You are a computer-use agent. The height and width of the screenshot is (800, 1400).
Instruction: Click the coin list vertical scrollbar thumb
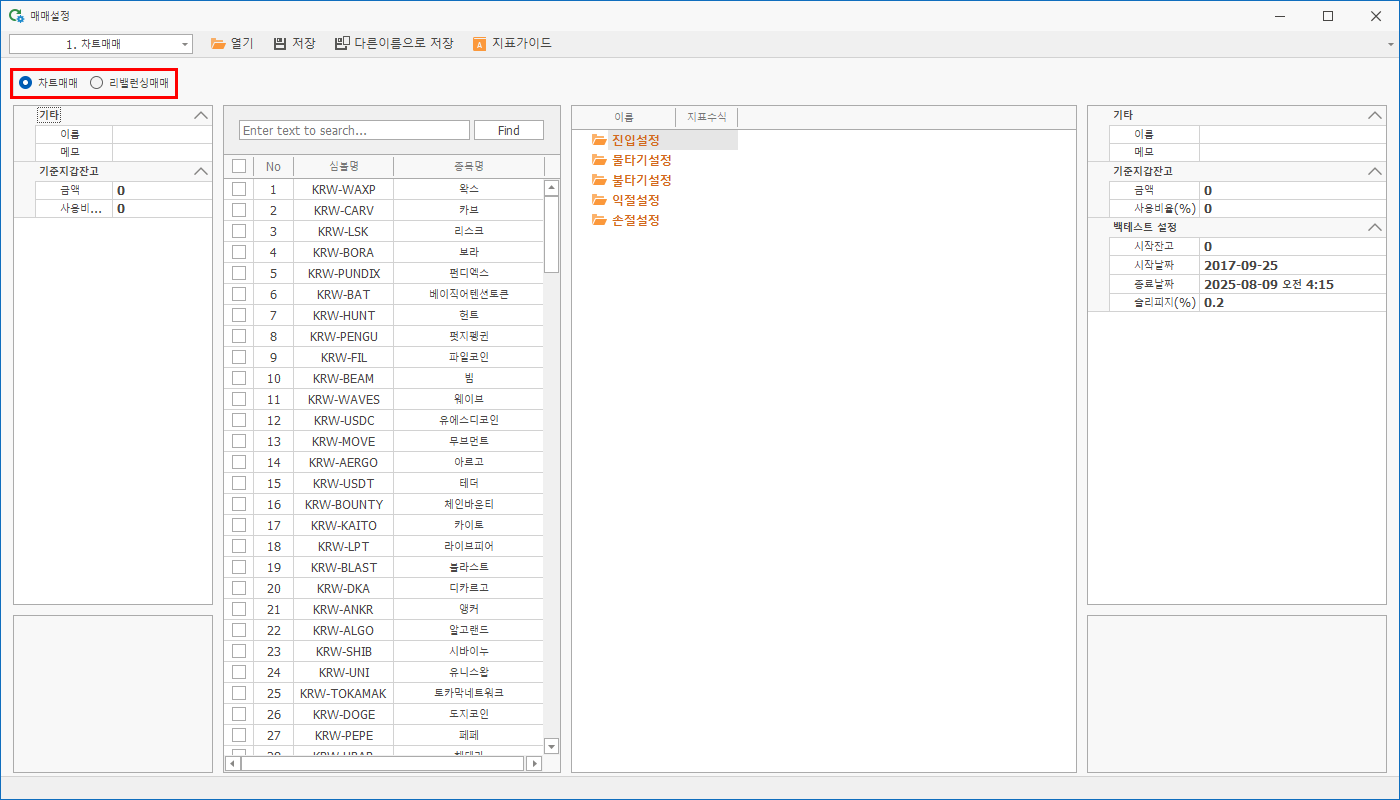coord(551,234)
